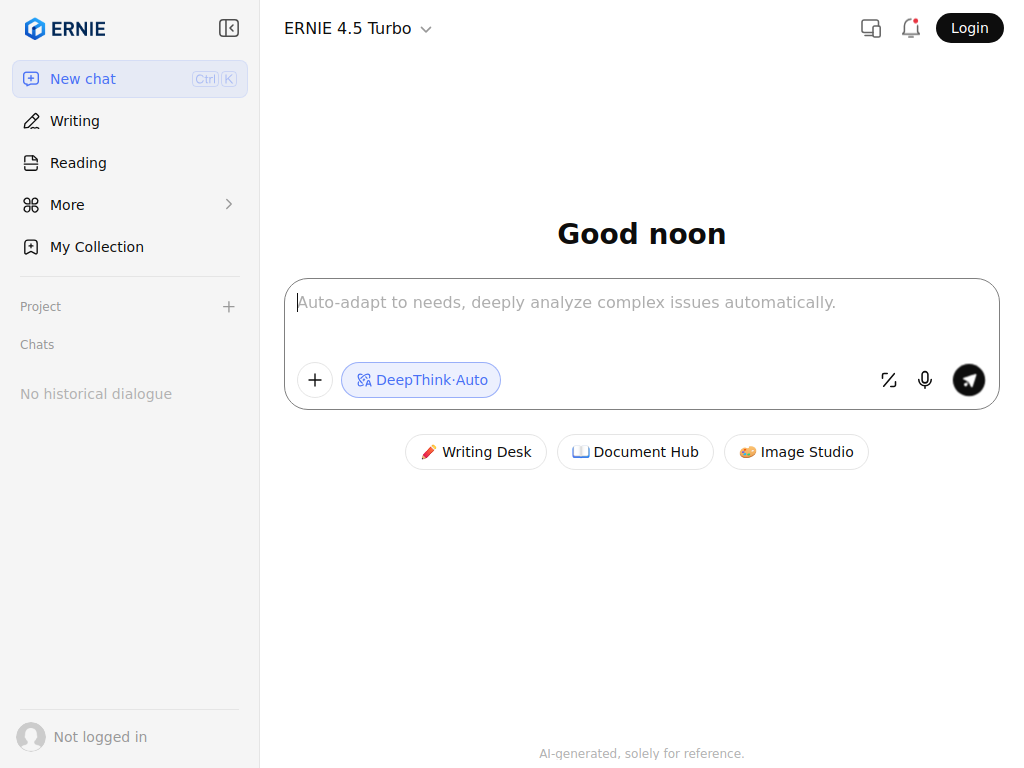Toggle the DeepThink·Auto mode
The image size is (1024, 768).
[421, 380]
